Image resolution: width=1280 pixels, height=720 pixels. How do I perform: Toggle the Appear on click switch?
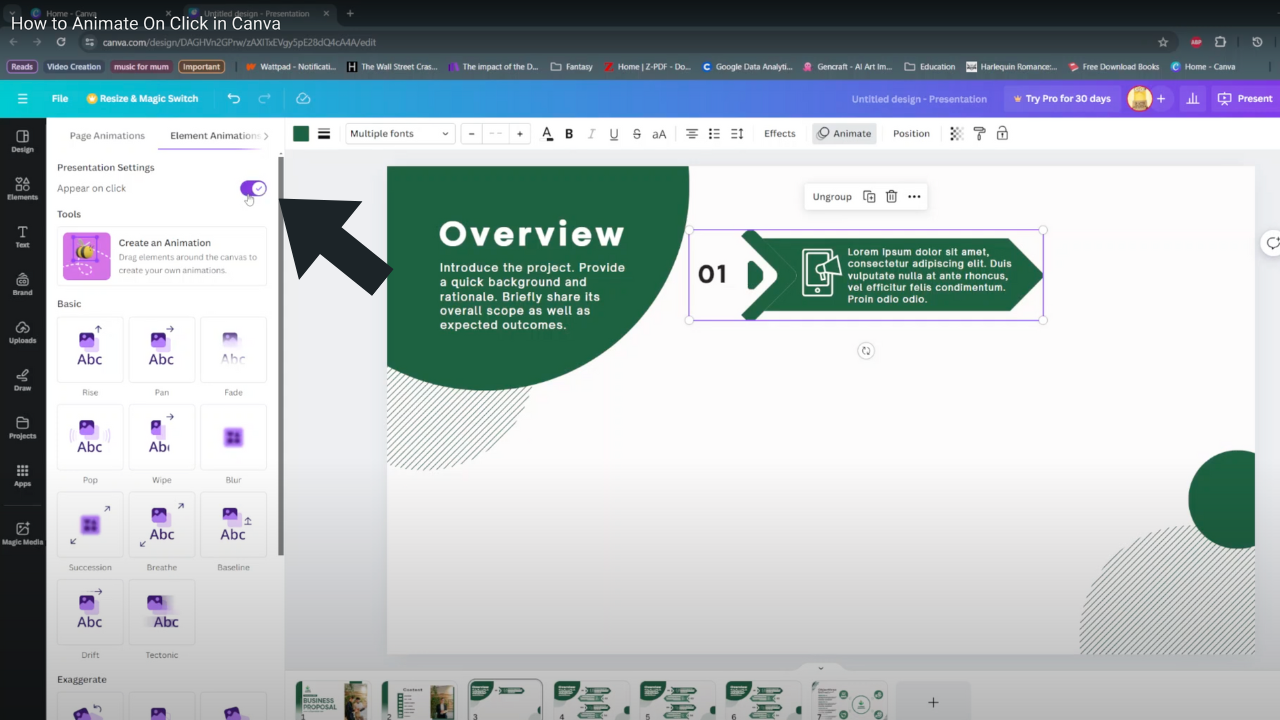click(x=253, y=188)
